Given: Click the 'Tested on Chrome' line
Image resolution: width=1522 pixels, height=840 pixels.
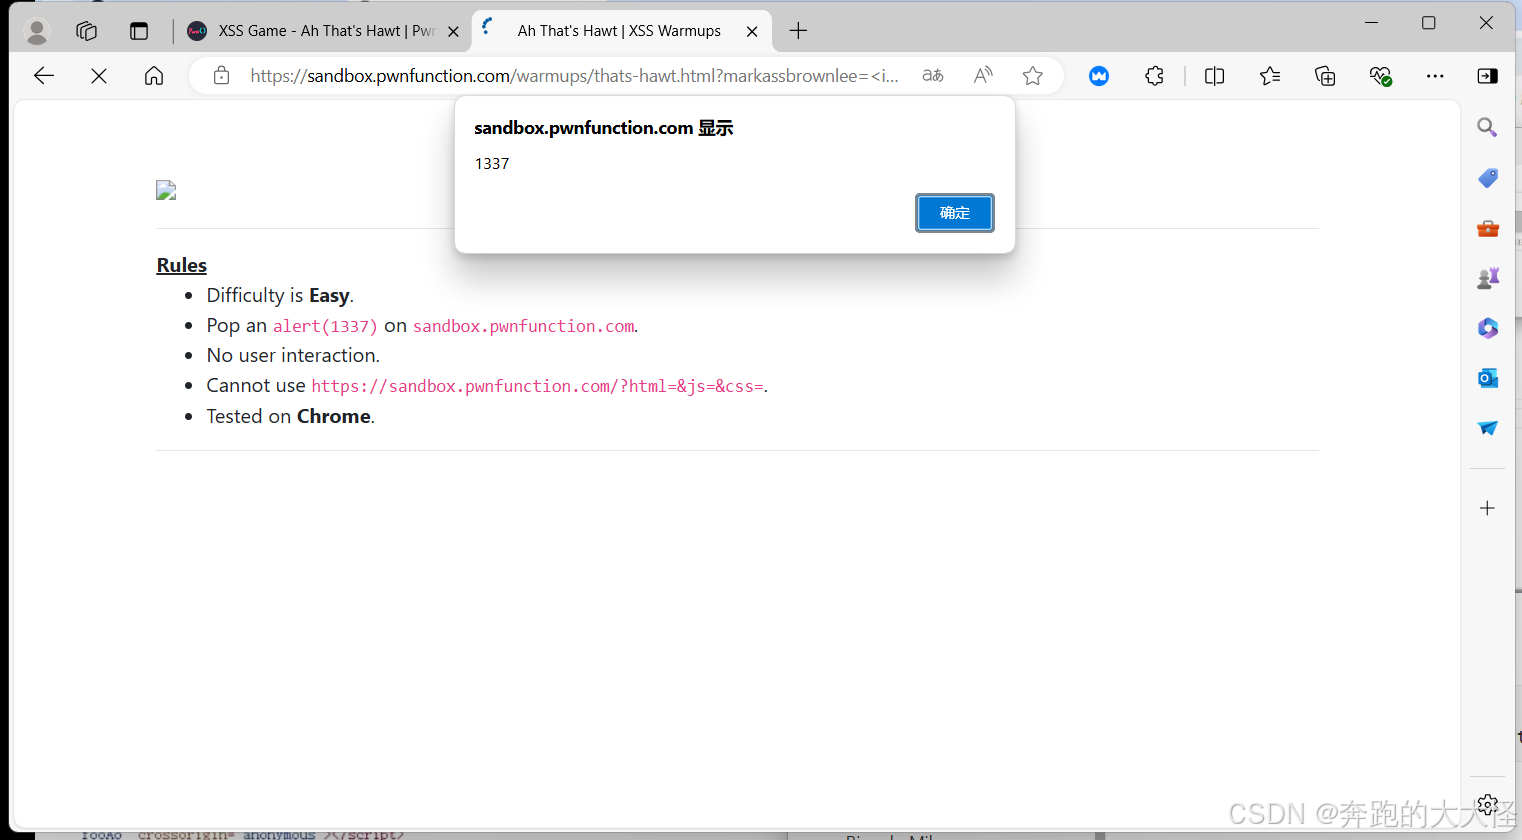Looking at the screenshot, I should click(291, 416).
